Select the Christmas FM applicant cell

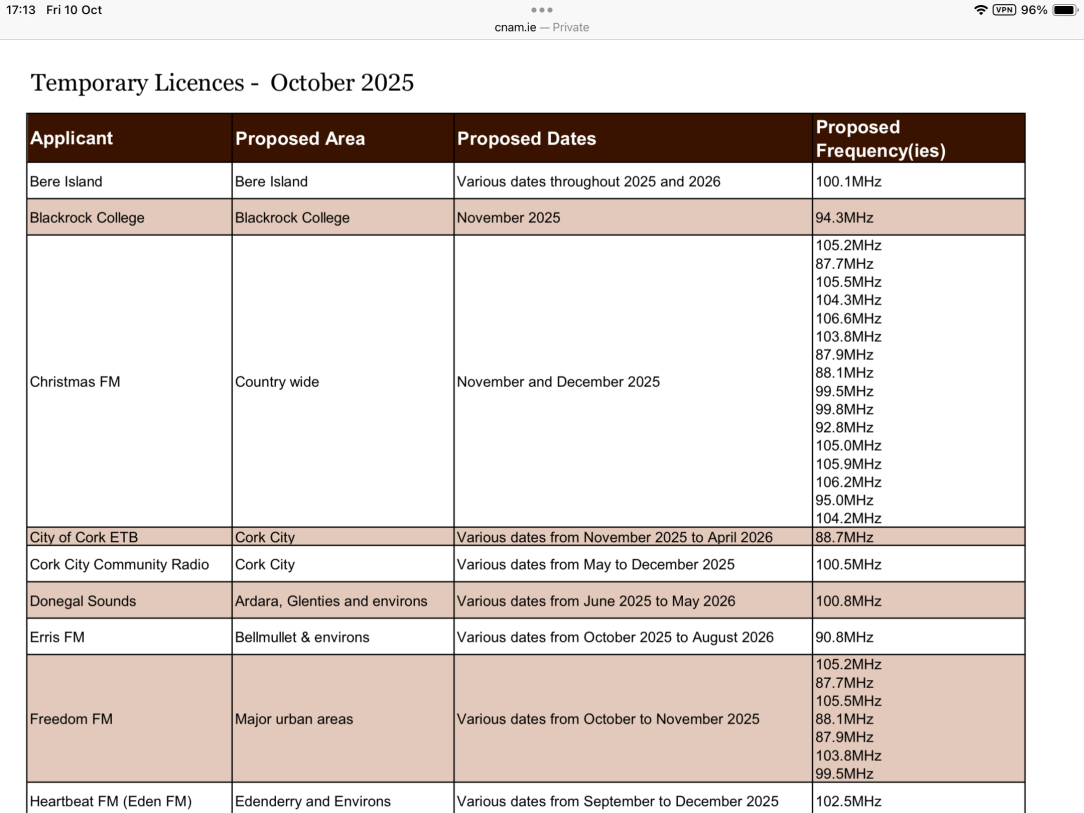(x=129, y=382)
